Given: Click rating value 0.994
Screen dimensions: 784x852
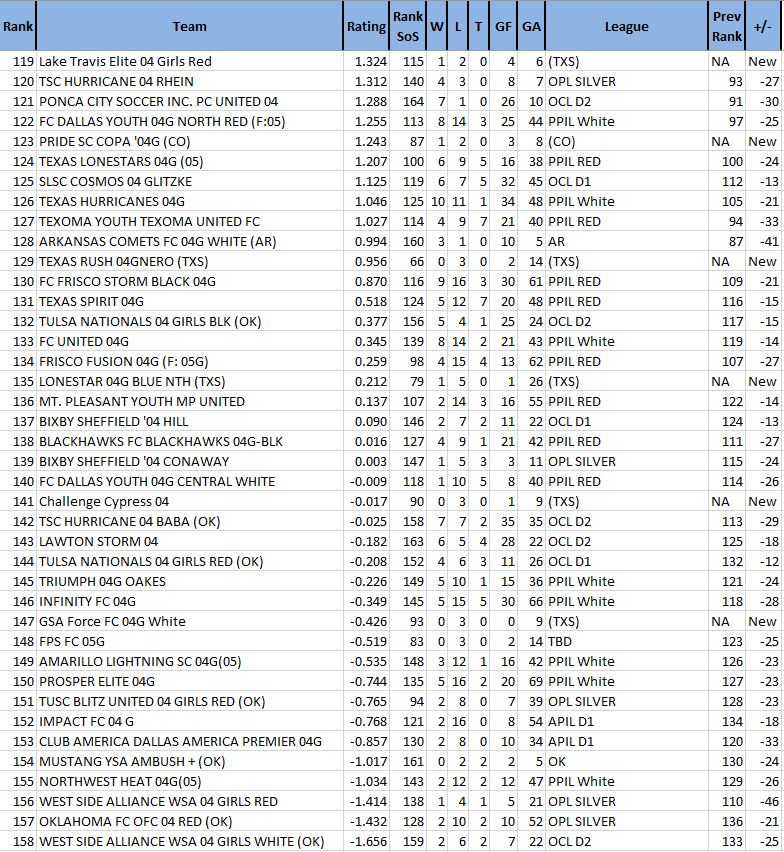Looking at the screenshot, I should click(x=371, y=241).
